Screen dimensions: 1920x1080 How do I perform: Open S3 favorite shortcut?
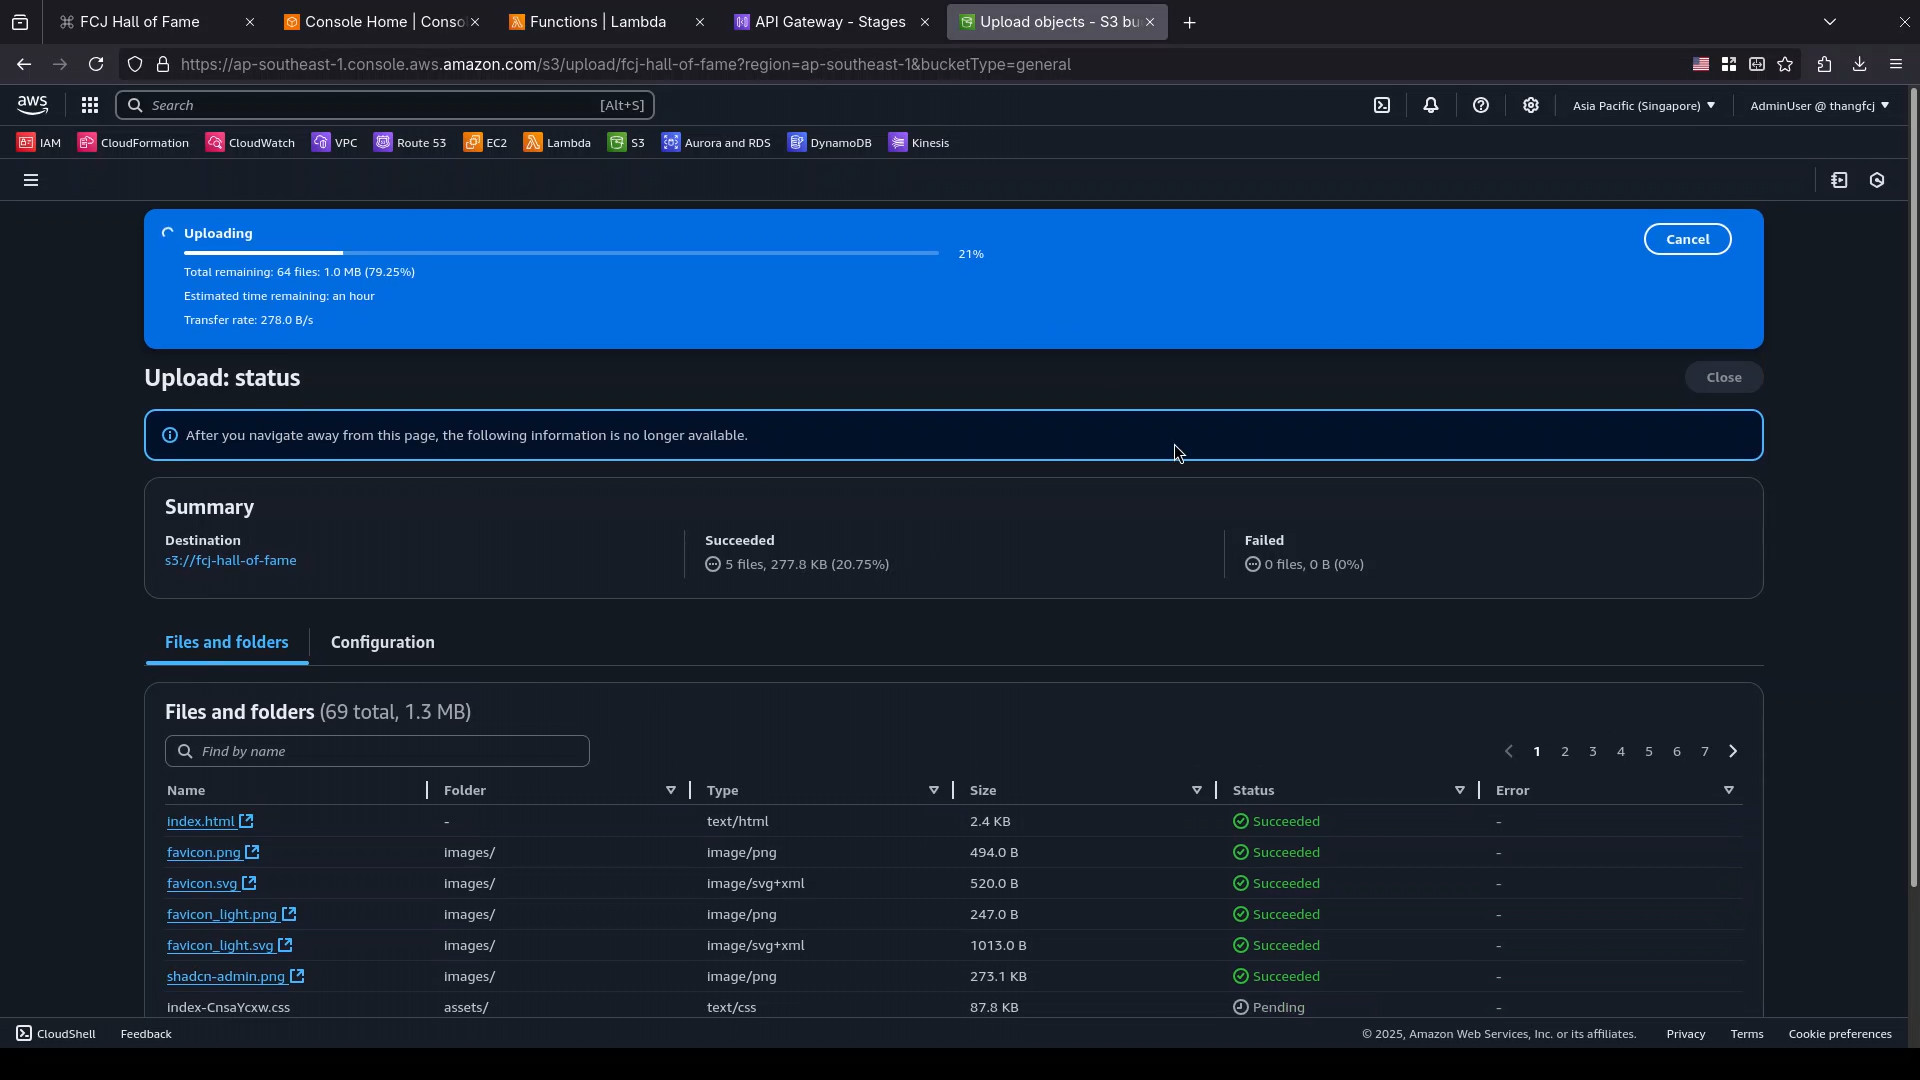point(626,143)
